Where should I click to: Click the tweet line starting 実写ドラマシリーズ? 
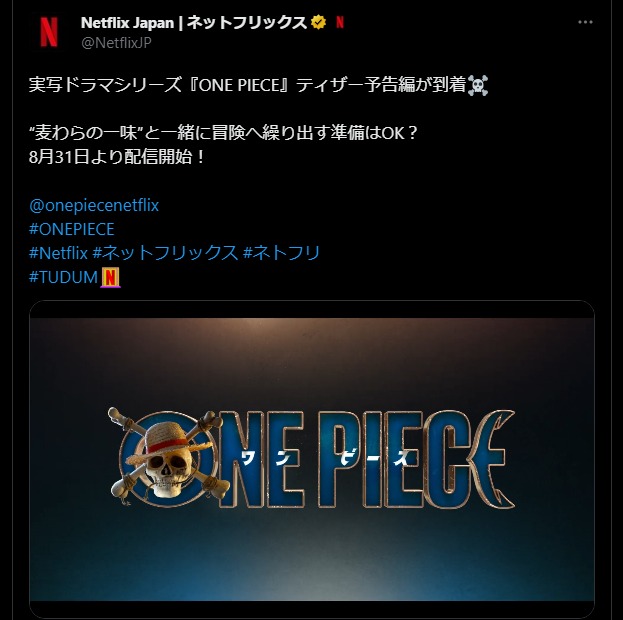point(258,85)
